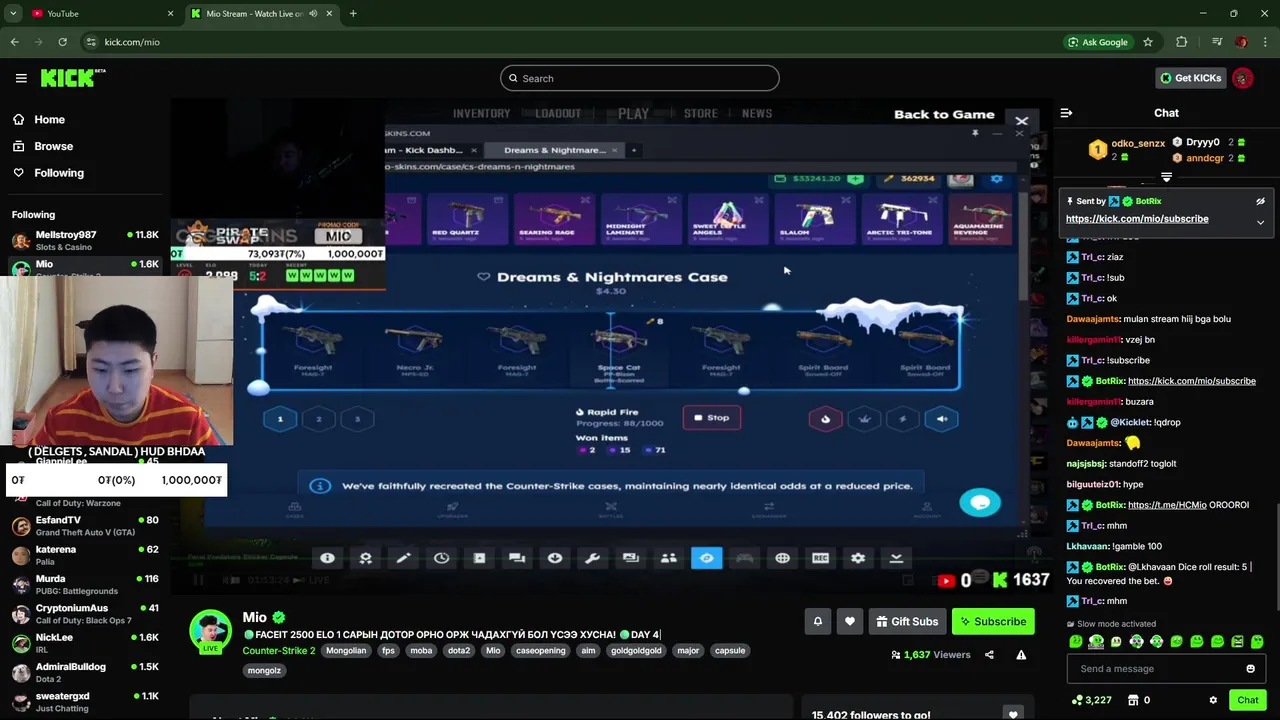Expand the pinned message chevron
The height and width of the screenshot is (720, 1280).
(1260, 222)
